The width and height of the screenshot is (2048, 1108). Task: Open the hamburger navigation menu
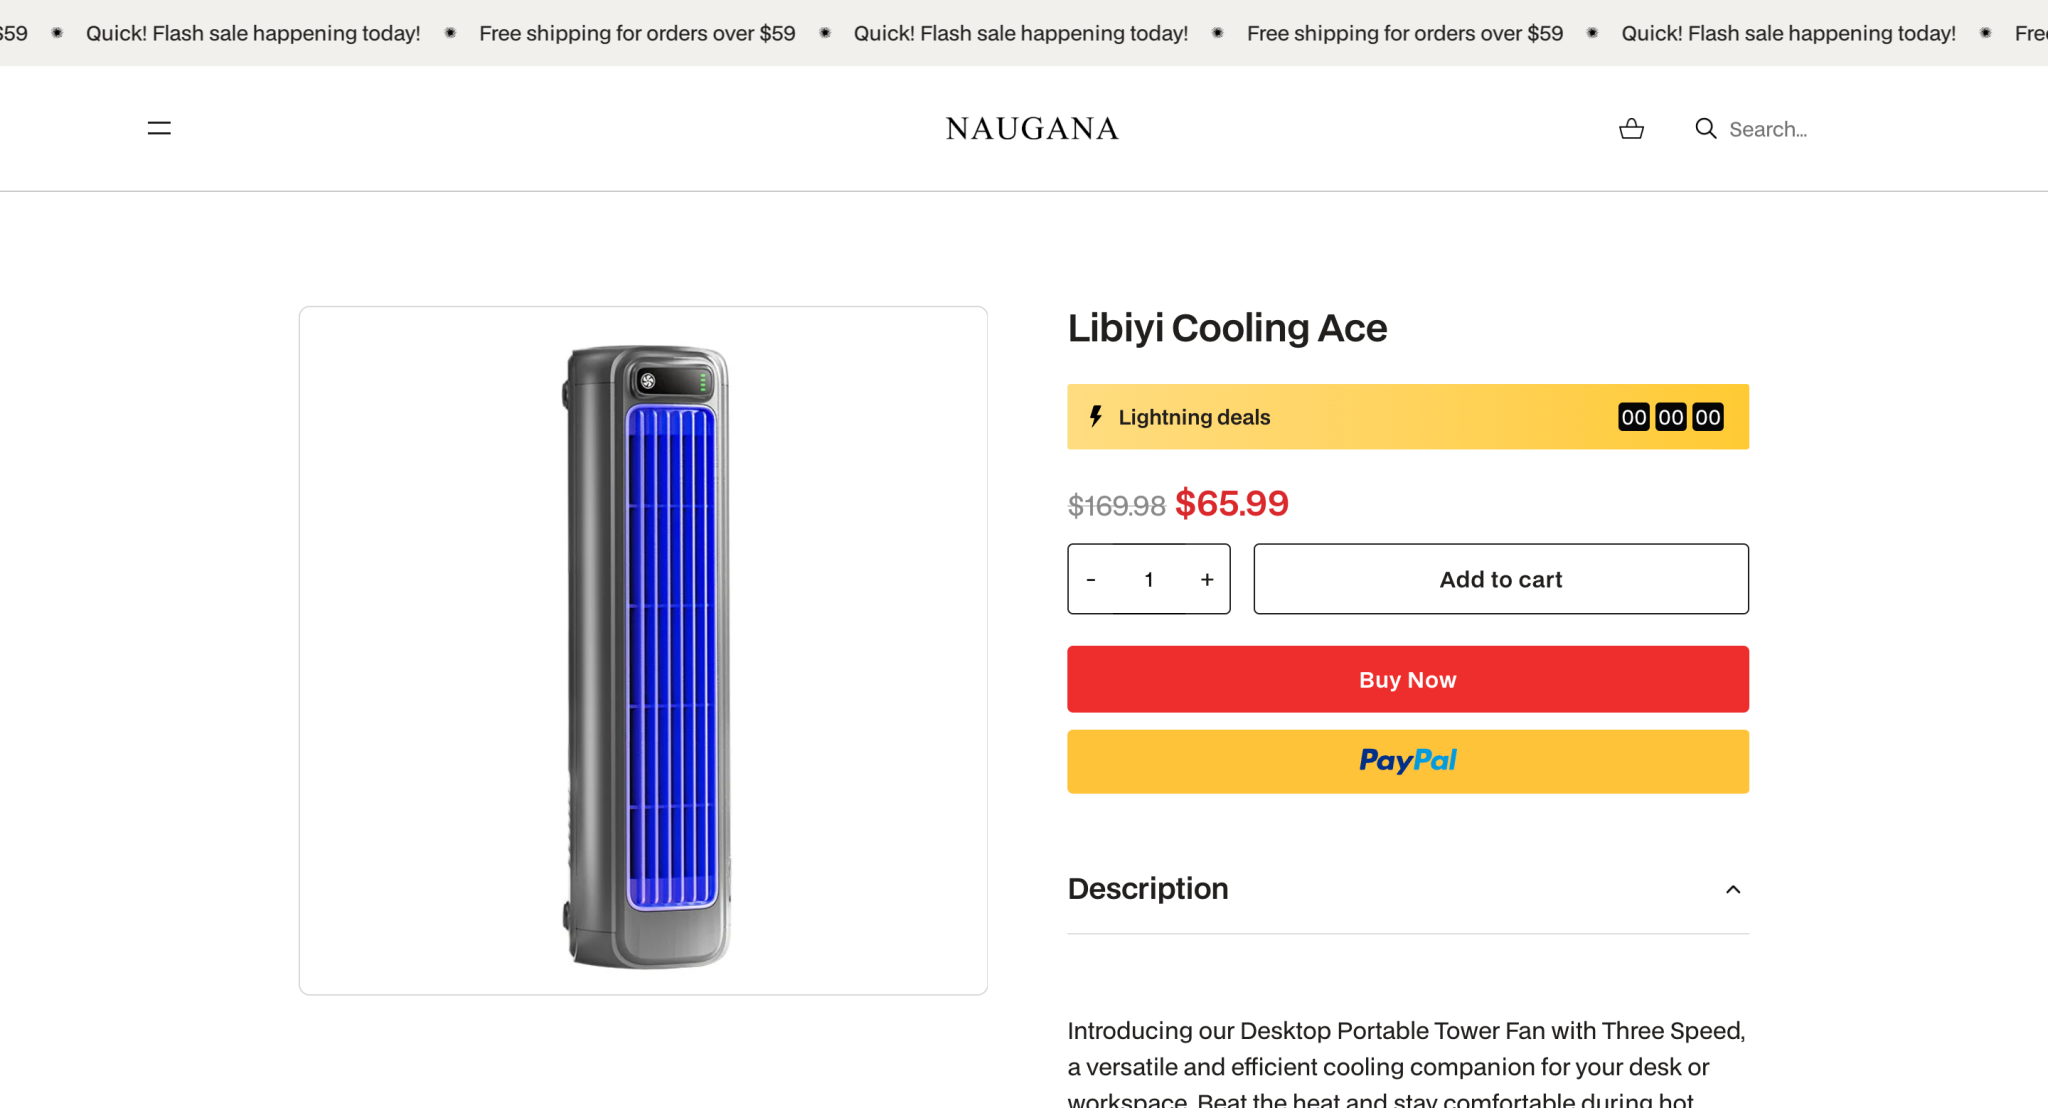(158, 128)
